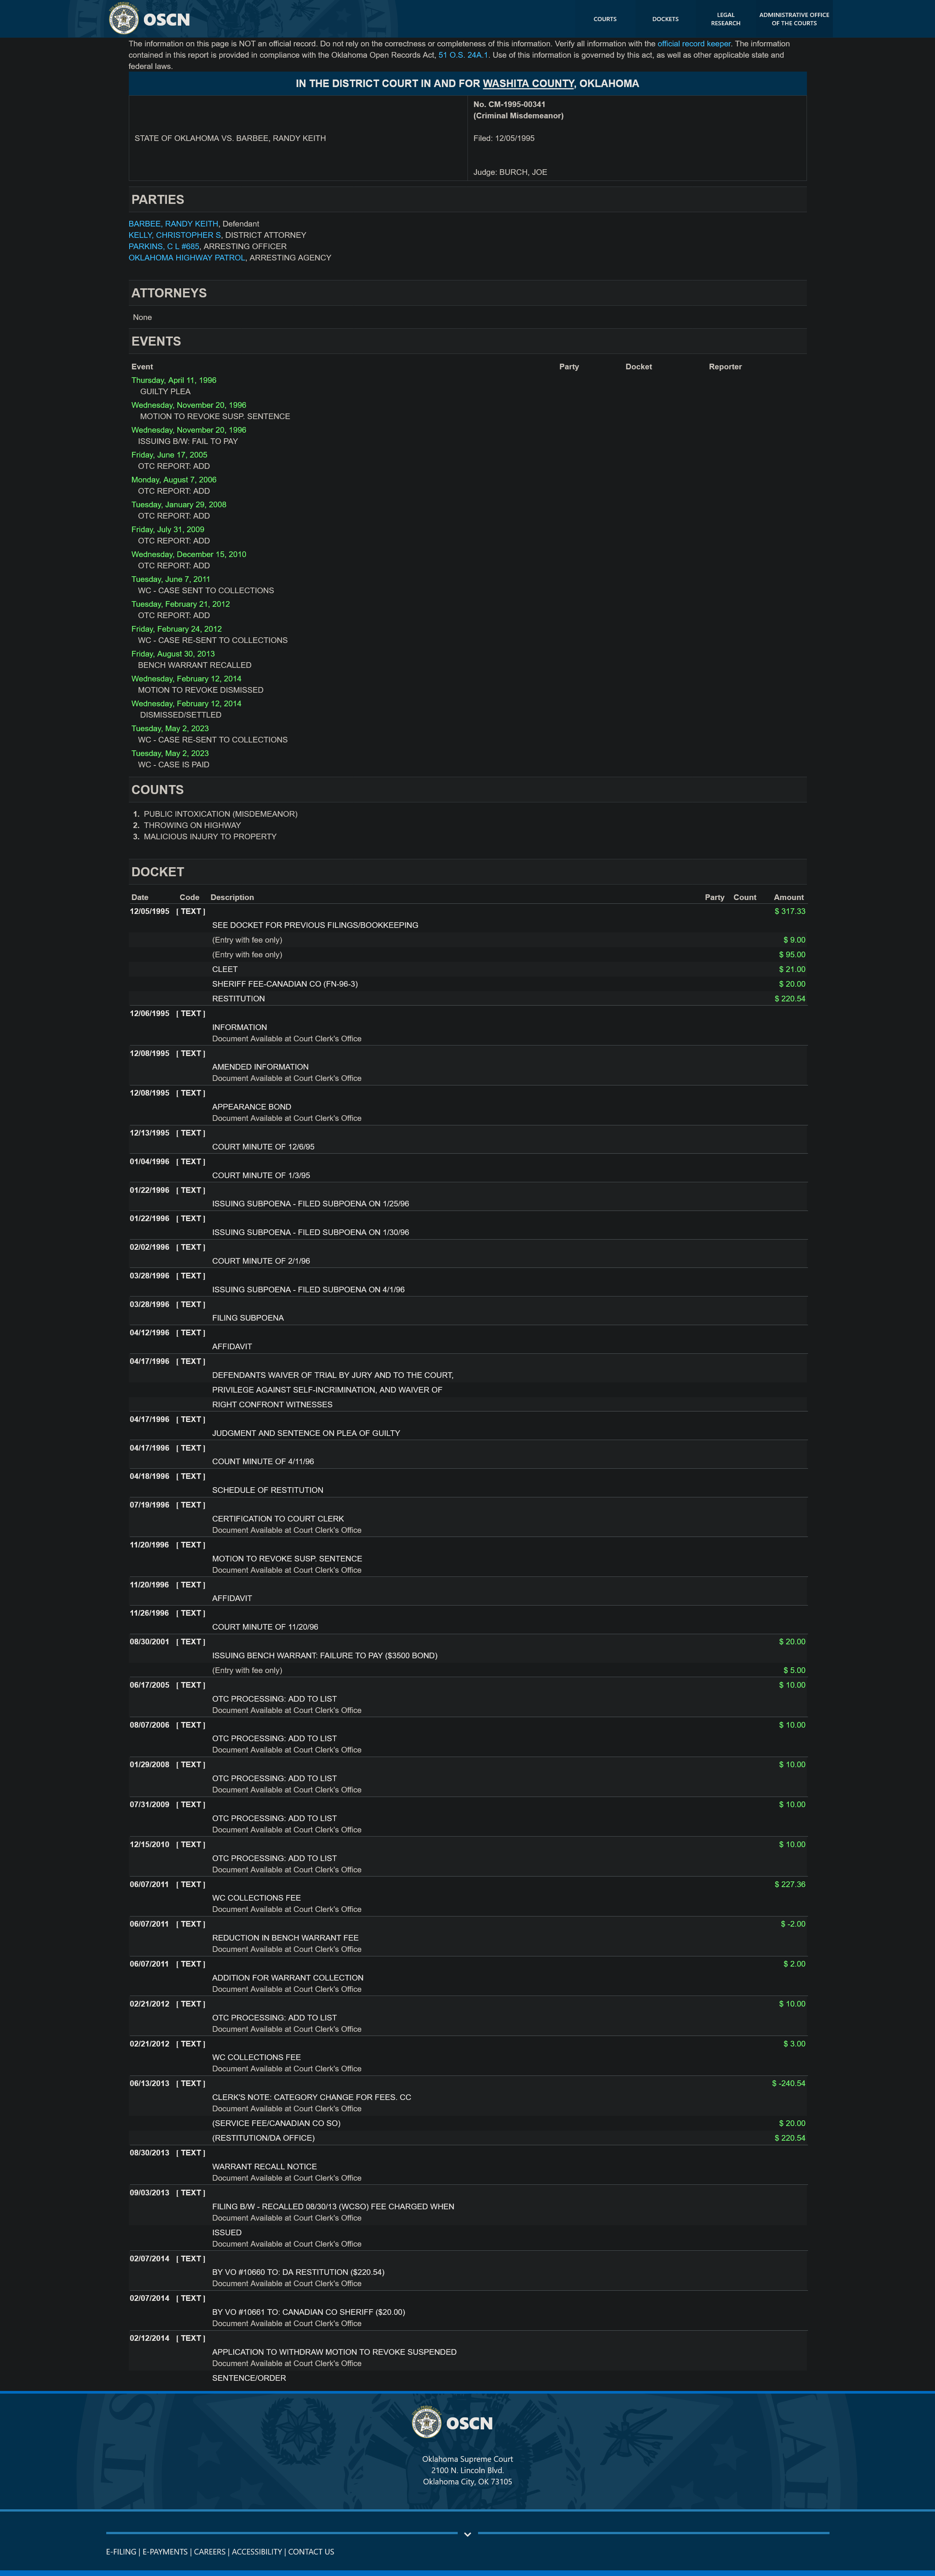The width and height of the screenshot is (935, 2576).
Task: Open Parkins, C L #685 officer link
Action: 164,246
